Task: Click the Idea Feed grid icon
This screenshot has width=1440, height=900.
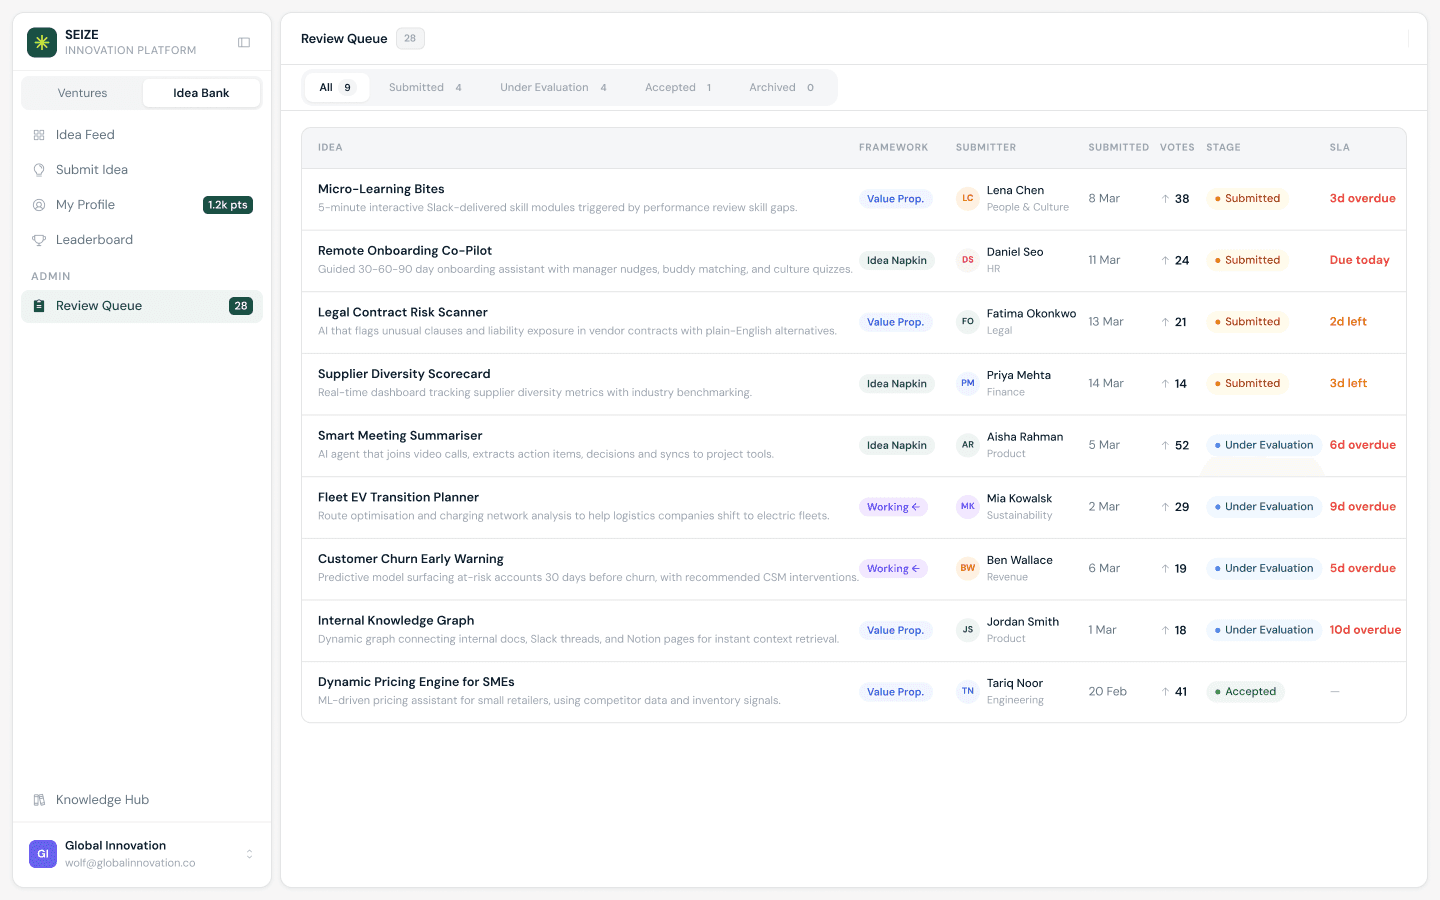Action: tap(39, 135)
